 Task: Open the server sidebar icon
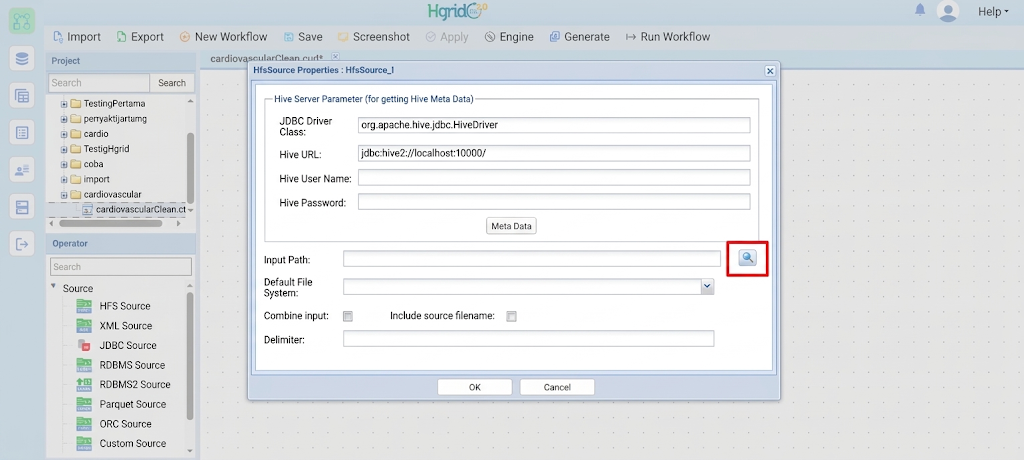tap(22, 208)
